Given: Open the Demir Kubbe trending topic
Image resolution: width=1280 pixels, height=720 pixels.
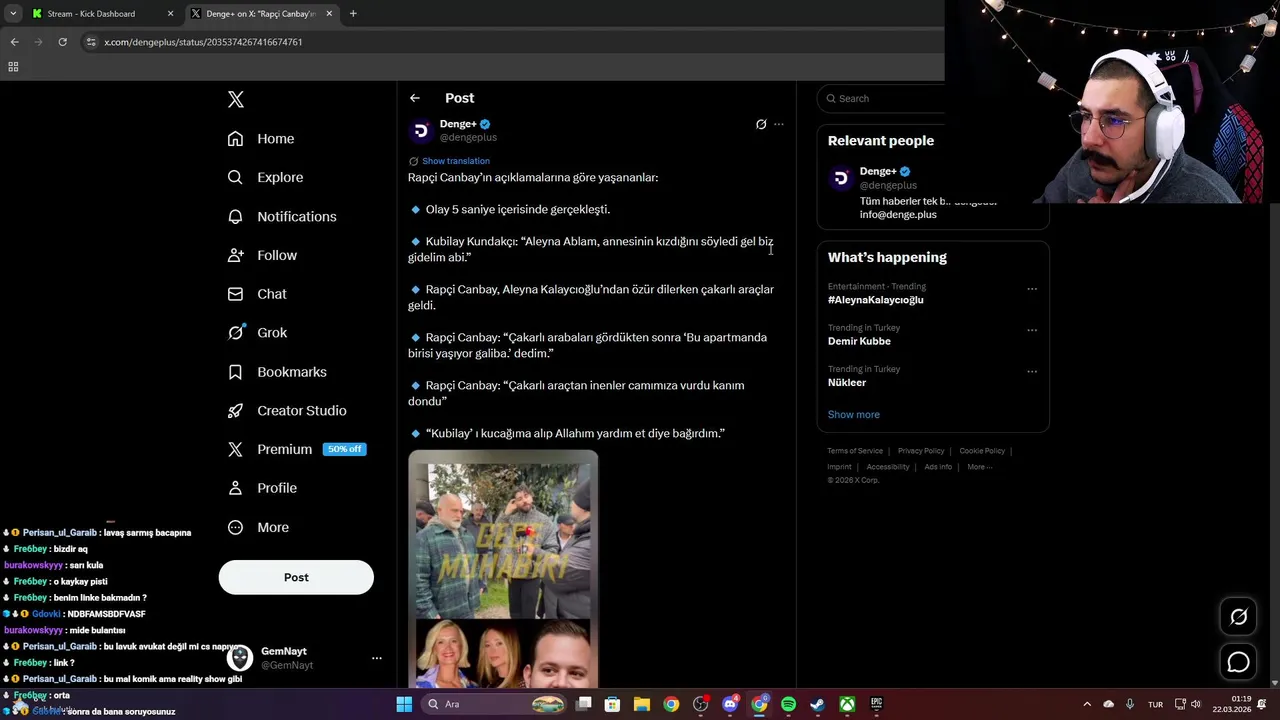Looking at the screenshot, I should [x=859, y=341].
